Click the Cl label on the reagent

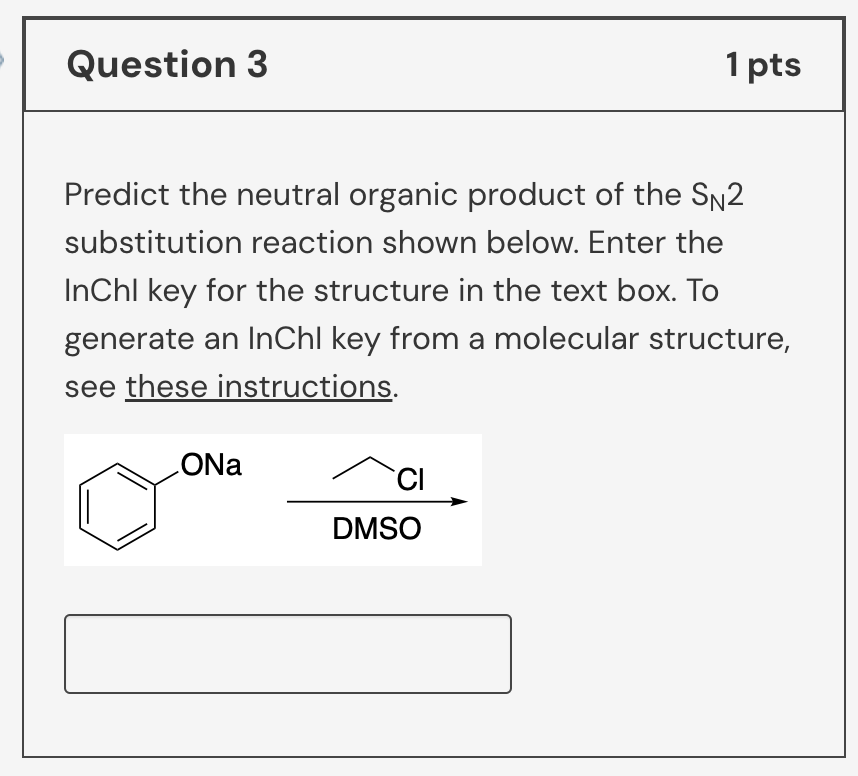(408, 480)
